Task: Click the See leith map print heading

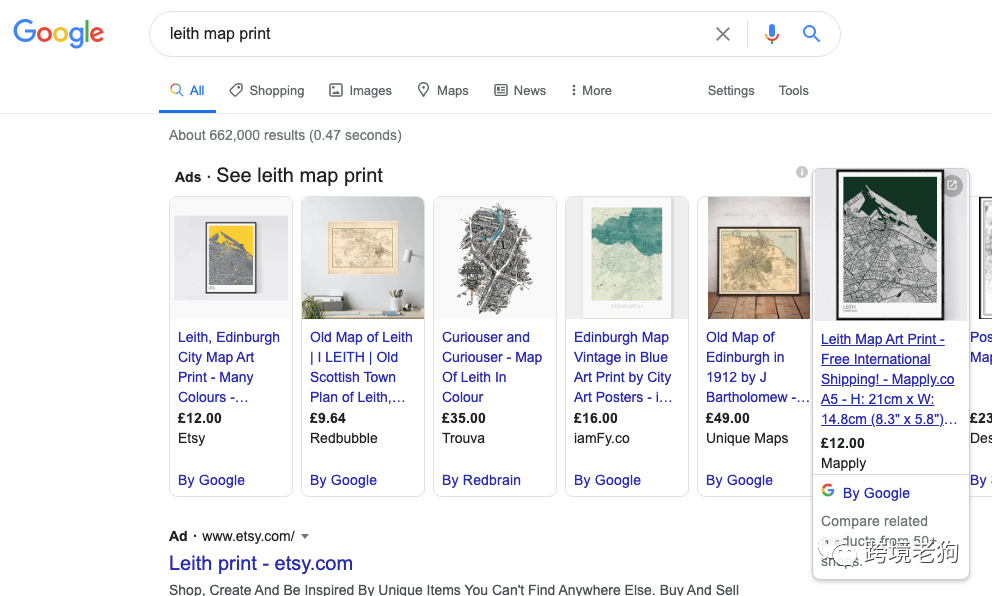Action: click(299, 175)
